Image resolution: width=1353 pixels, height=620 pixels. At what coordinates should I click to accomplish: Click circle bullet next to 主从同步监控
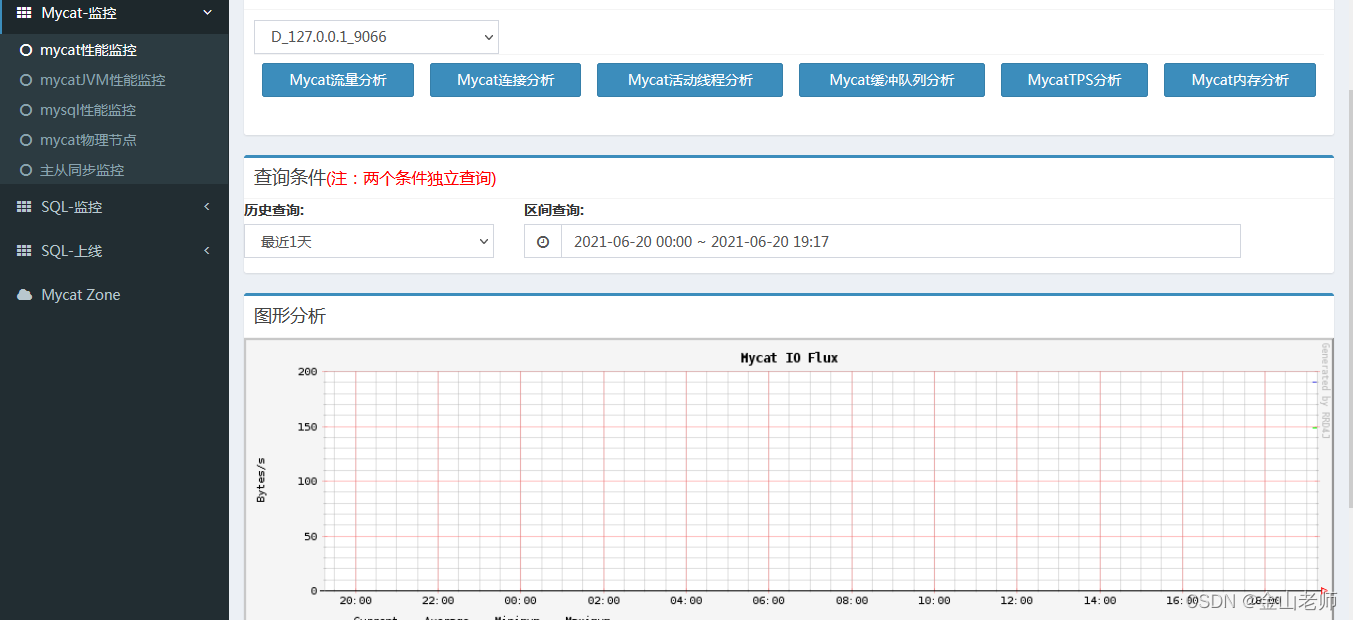(x=26, y=170)
